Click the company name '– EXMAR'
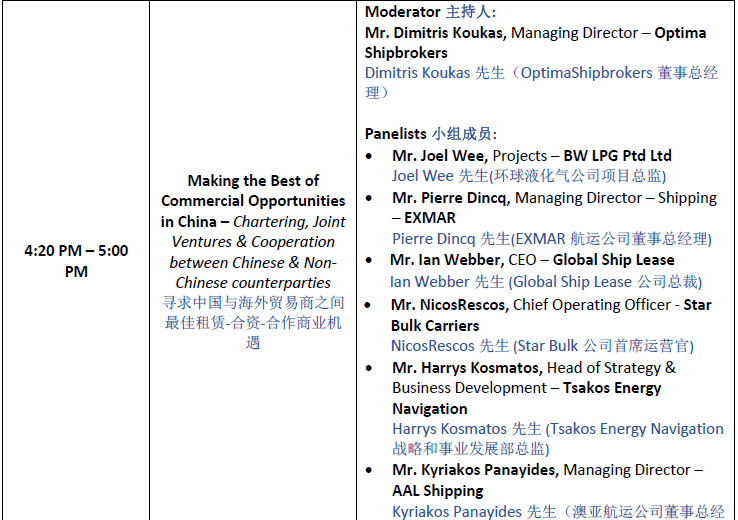The width and height of the screenshot is (738, 520). coord(424,218)
